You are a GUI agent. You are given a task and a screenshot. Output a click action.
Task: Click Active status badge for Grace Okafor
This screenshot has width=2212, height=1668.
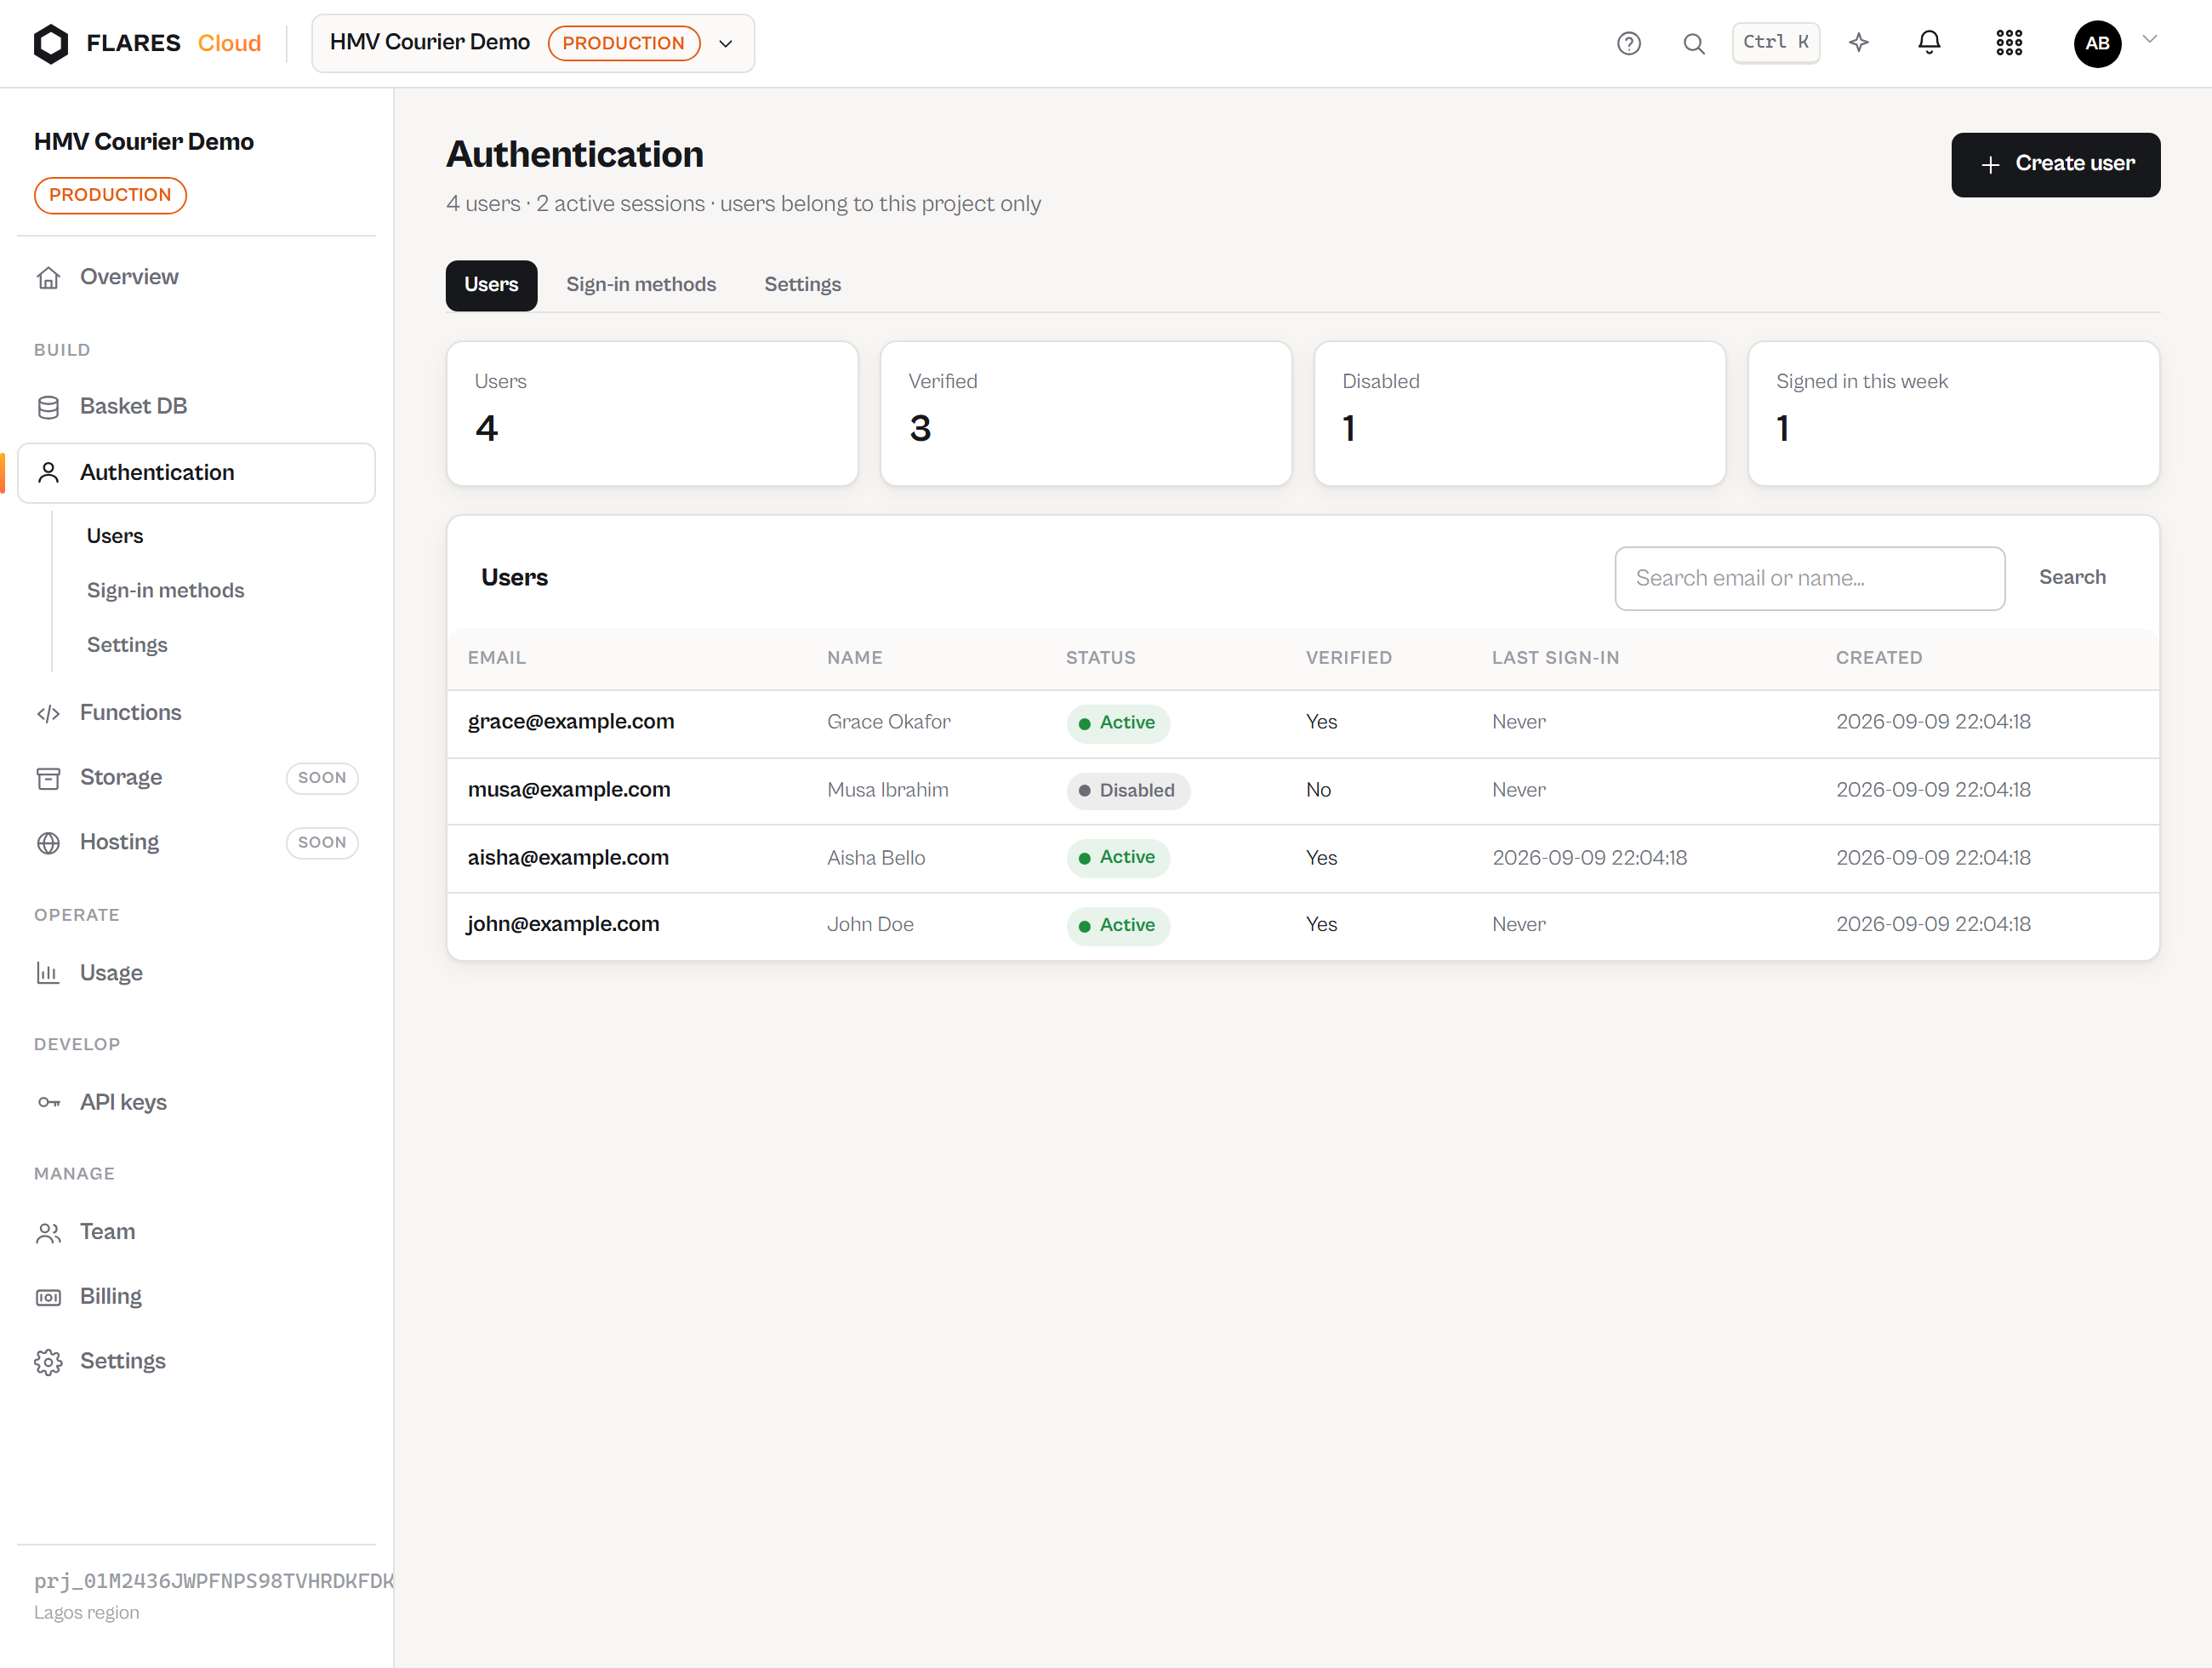pyautogui.click(x=1117, y=723)
